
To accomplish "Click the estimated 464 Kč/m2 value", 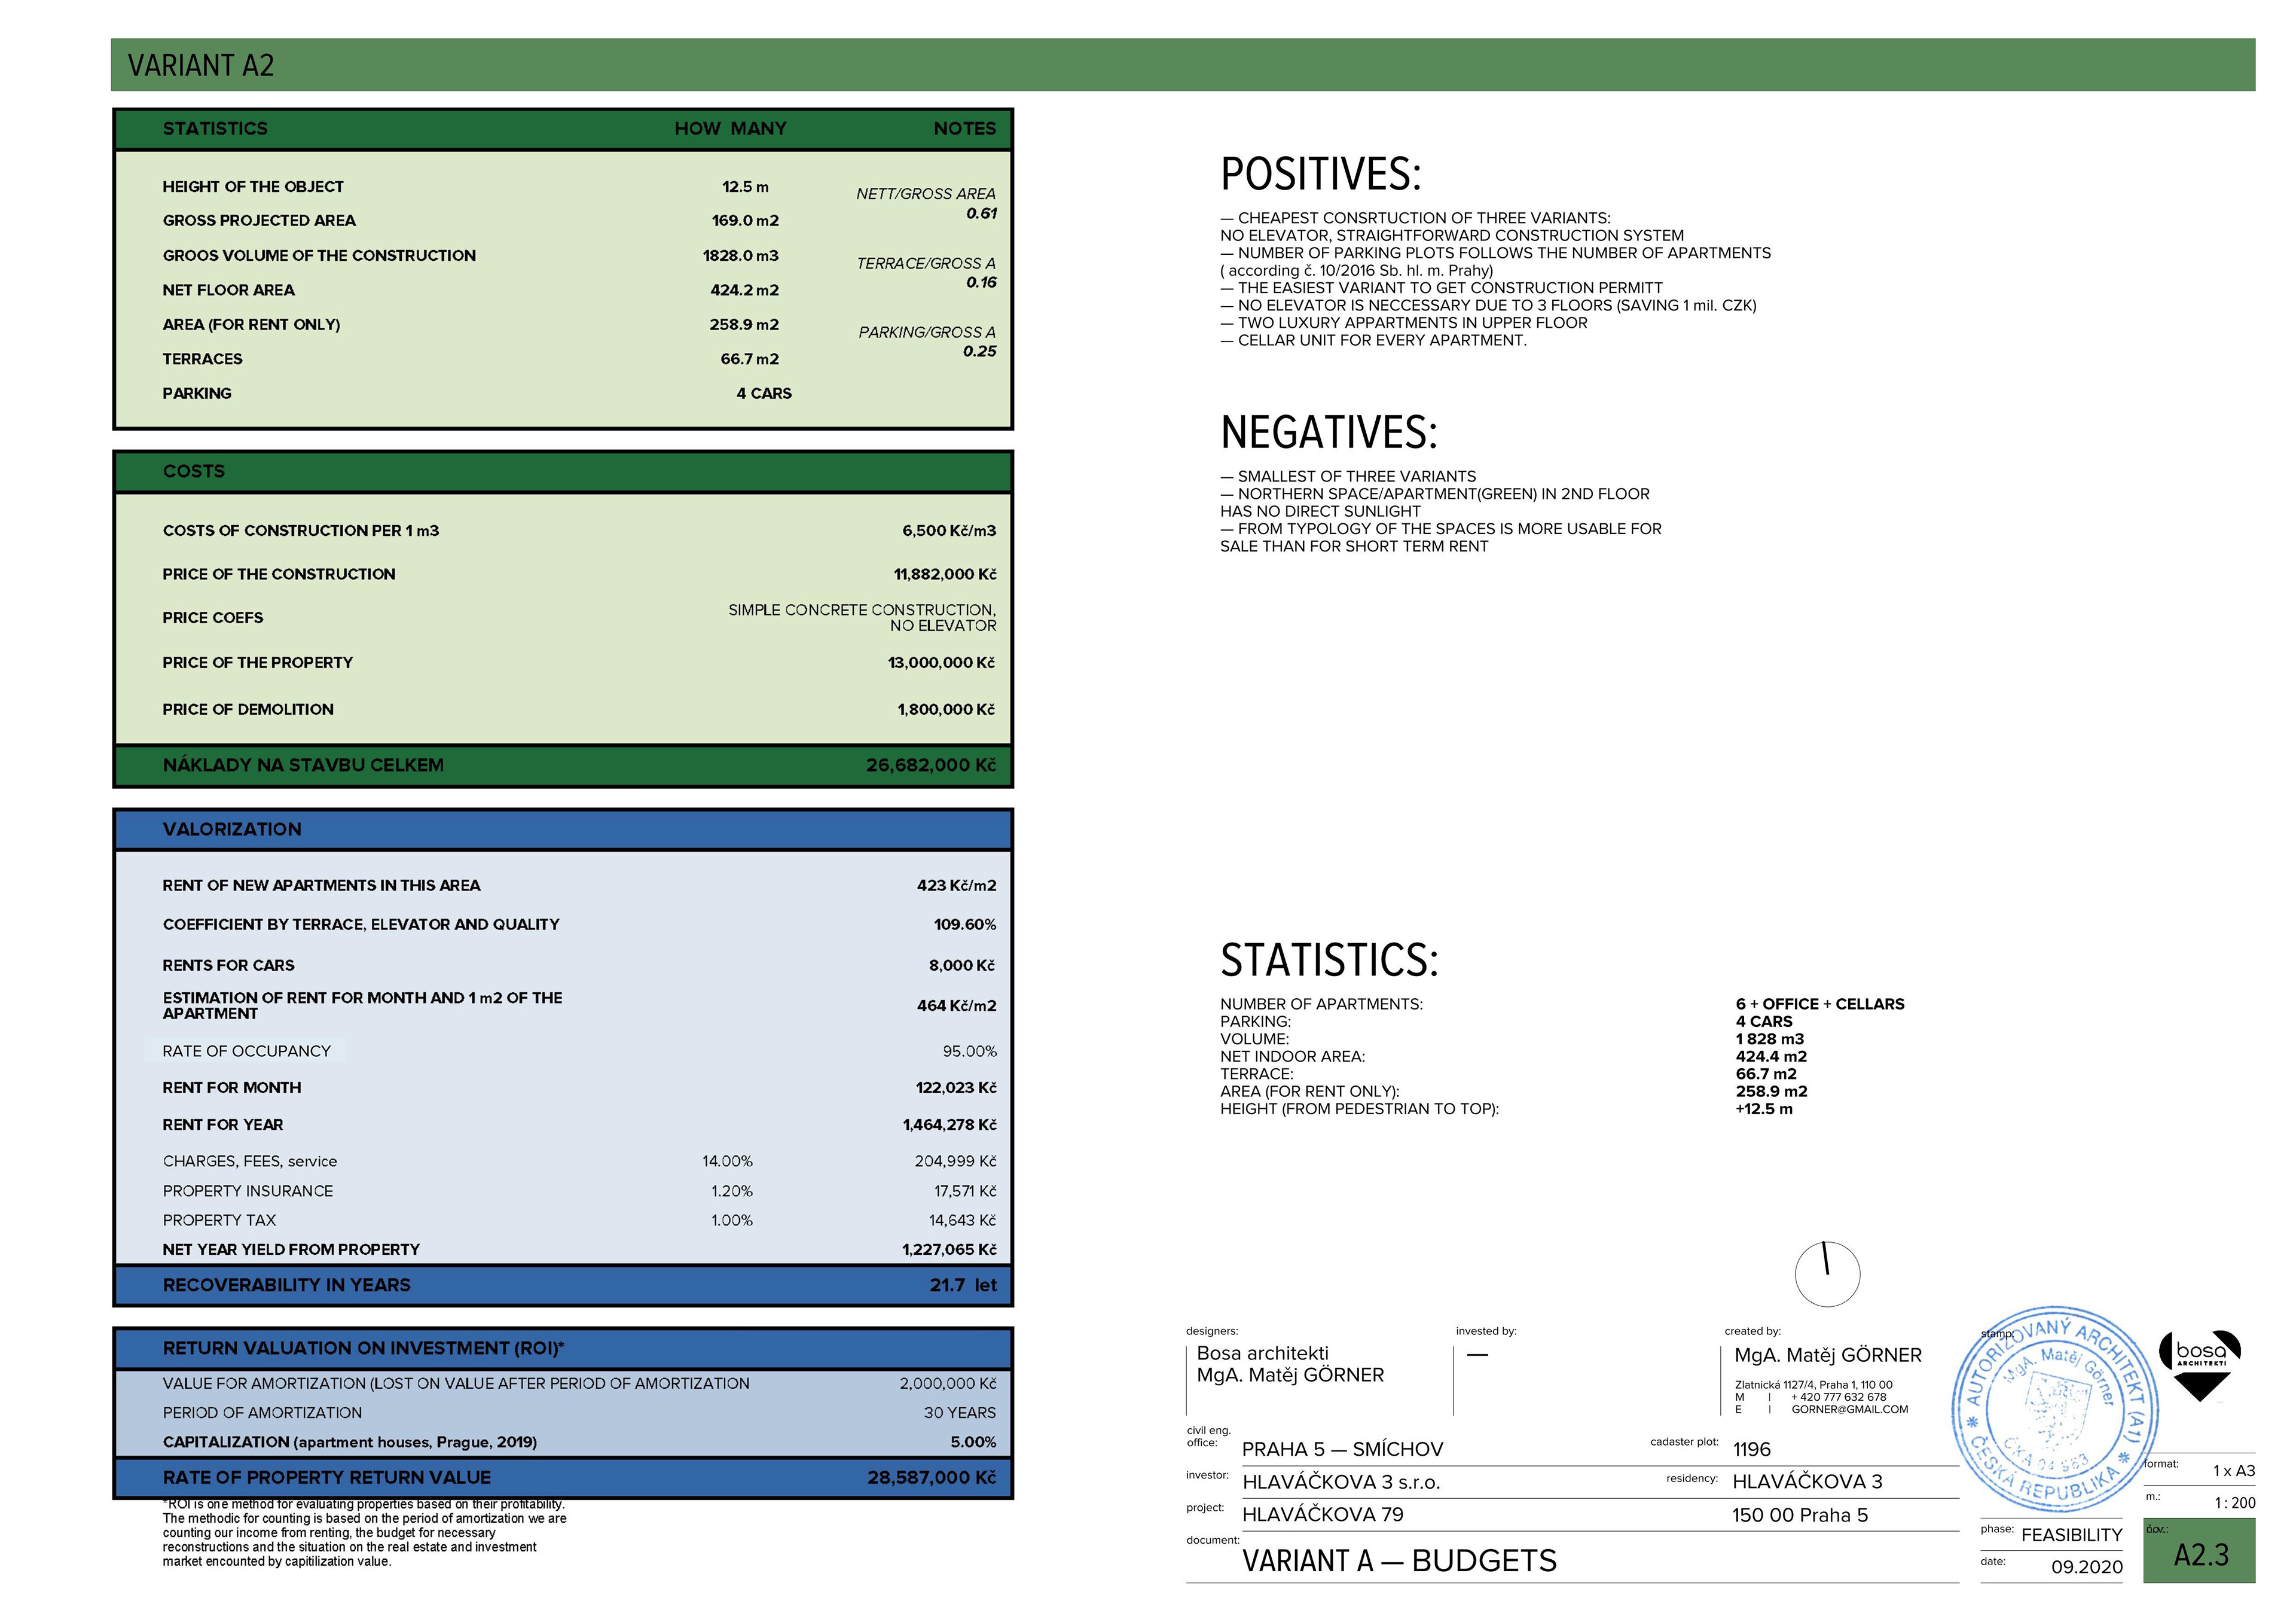I will pyautogui.click(x=957, y=1006).
